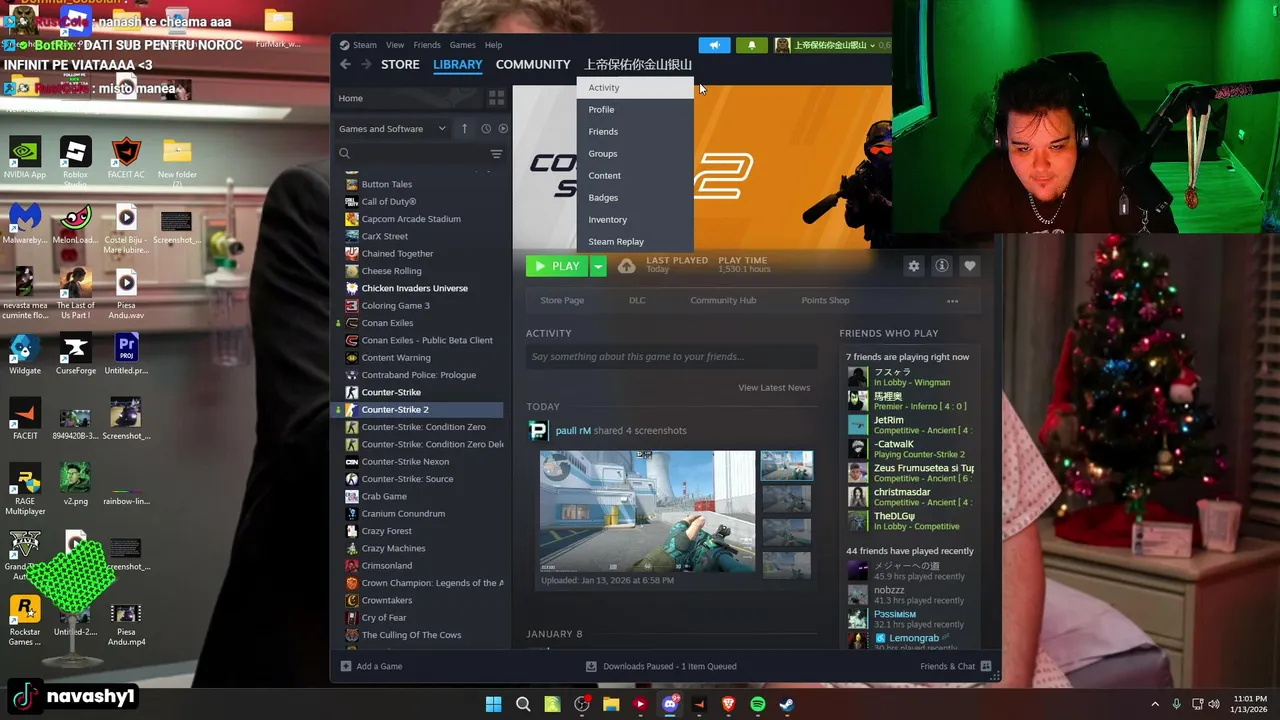This screenshot has height=720, width=1280.
Task: Select Friends in the profile dropdown
Action: click(x=634, y=132)
